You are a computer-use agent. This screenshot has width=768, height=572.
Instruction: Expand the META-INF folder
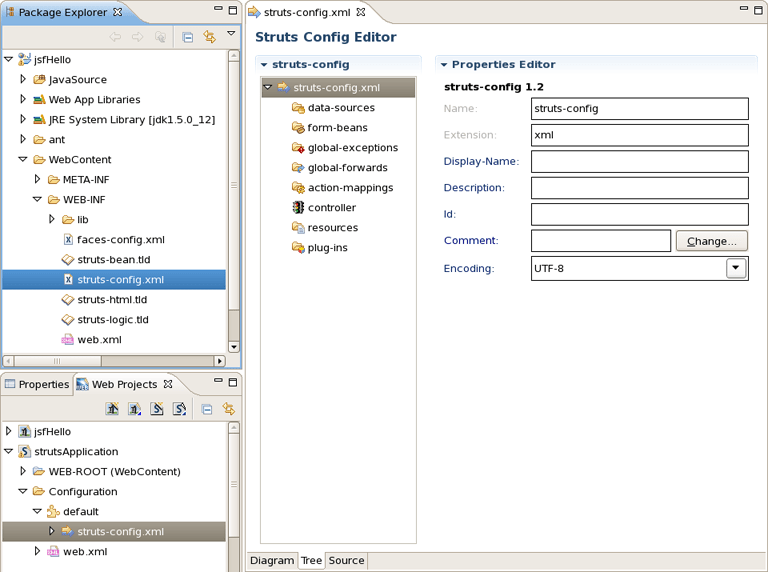[37, 179]
